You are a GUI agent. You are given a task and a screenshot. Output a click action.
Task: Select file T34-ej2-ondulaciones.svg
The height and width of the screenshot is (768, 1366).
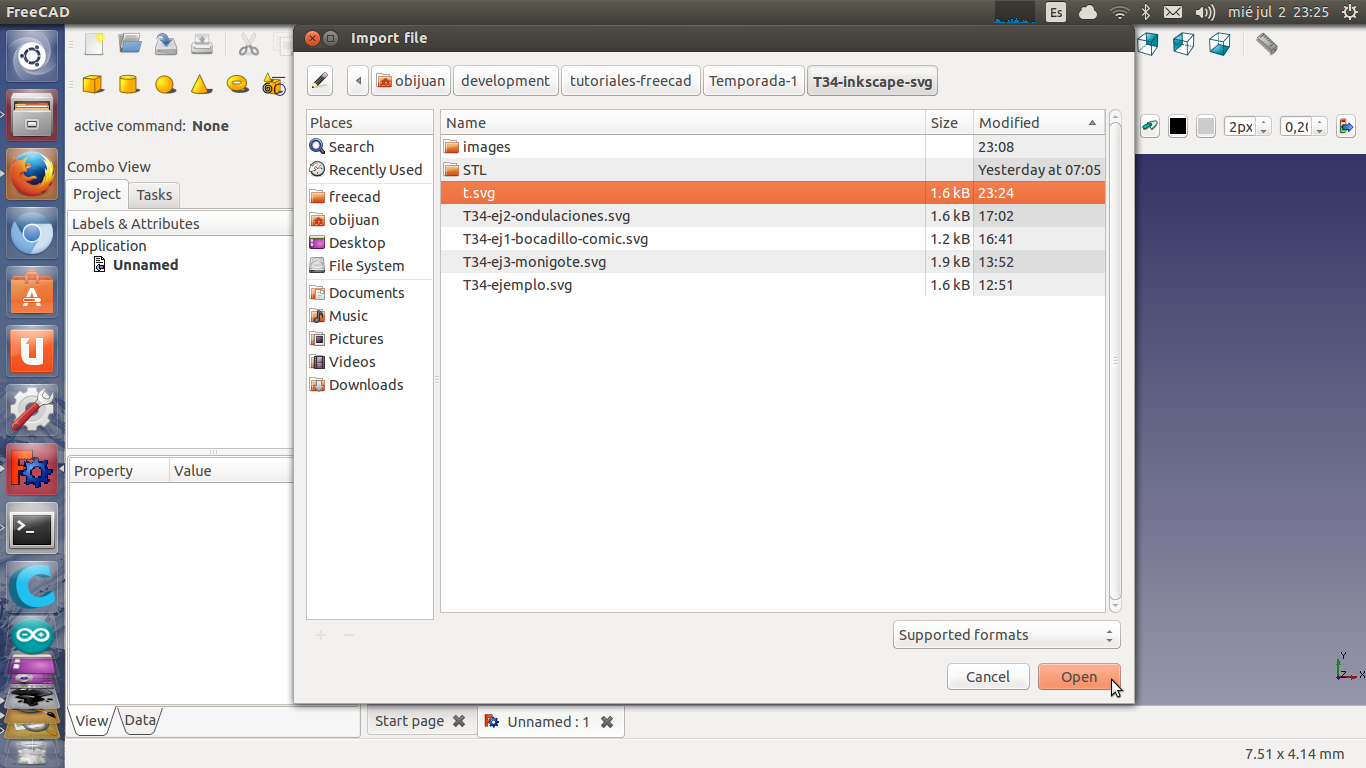point(772,216)
